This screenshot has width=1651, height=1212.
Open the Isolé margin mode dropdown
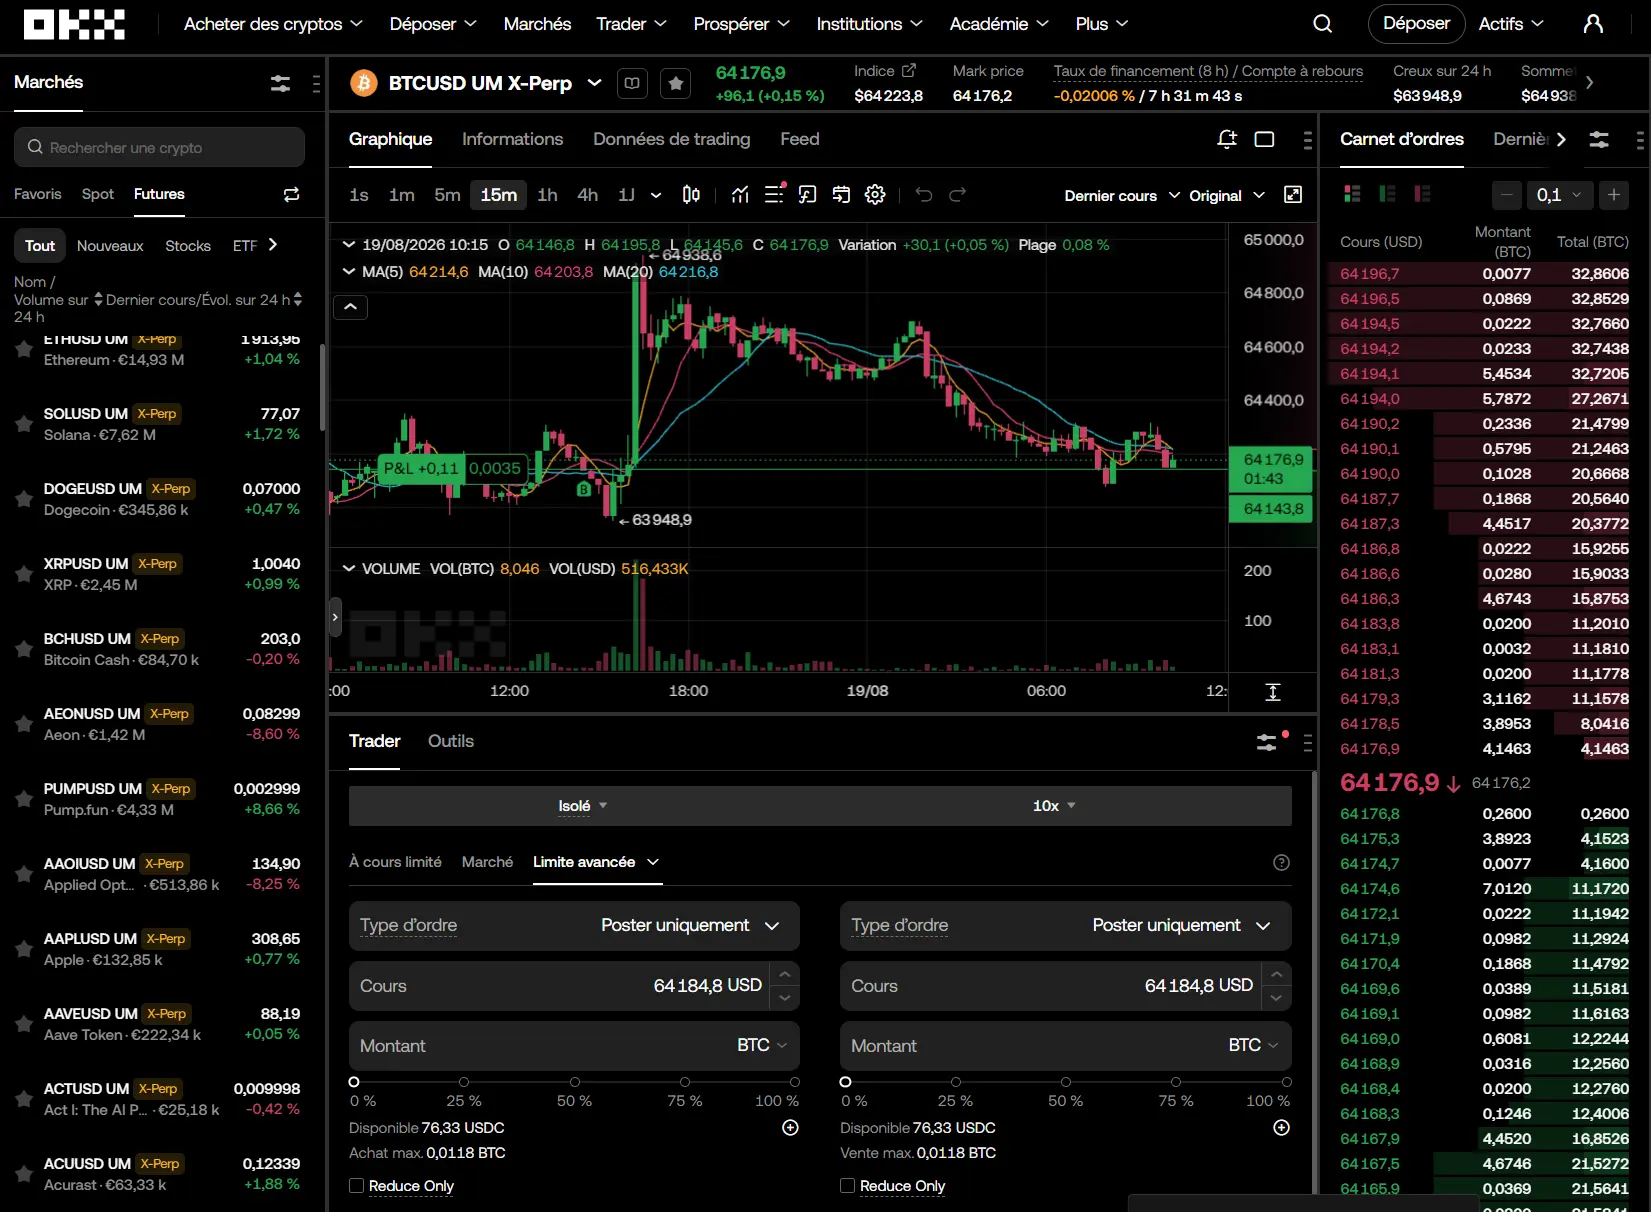point(582,806)
